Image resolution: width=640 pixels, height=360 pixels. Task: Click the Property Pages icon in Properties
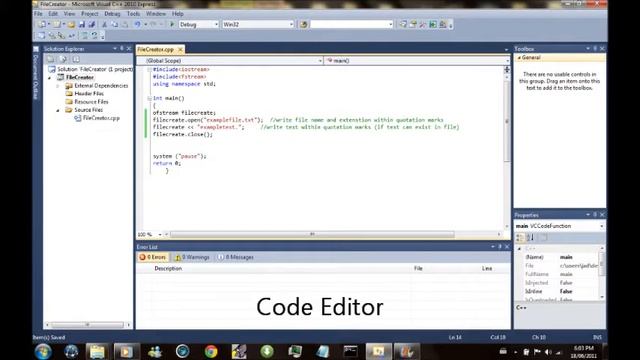pos(544,237)
